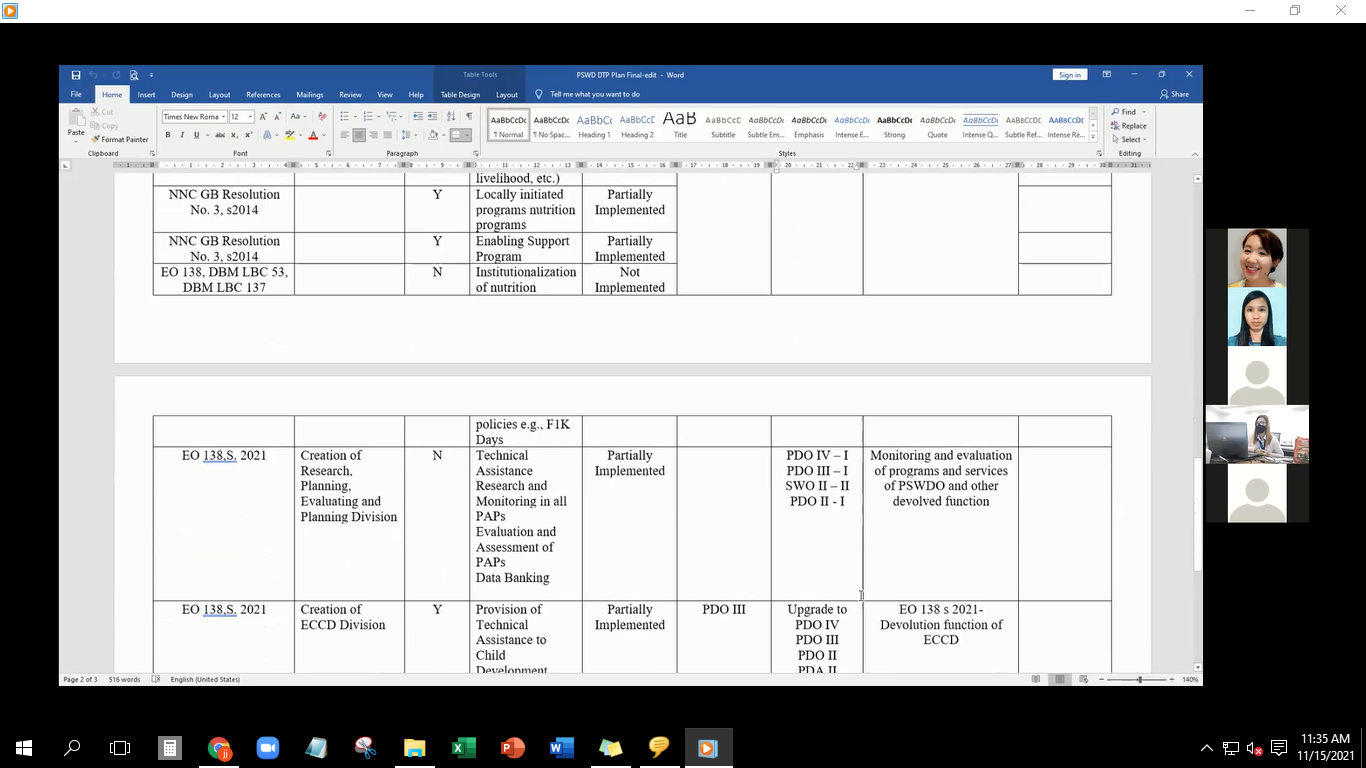Increase font size with Grow Font icon

click(264, 117)
